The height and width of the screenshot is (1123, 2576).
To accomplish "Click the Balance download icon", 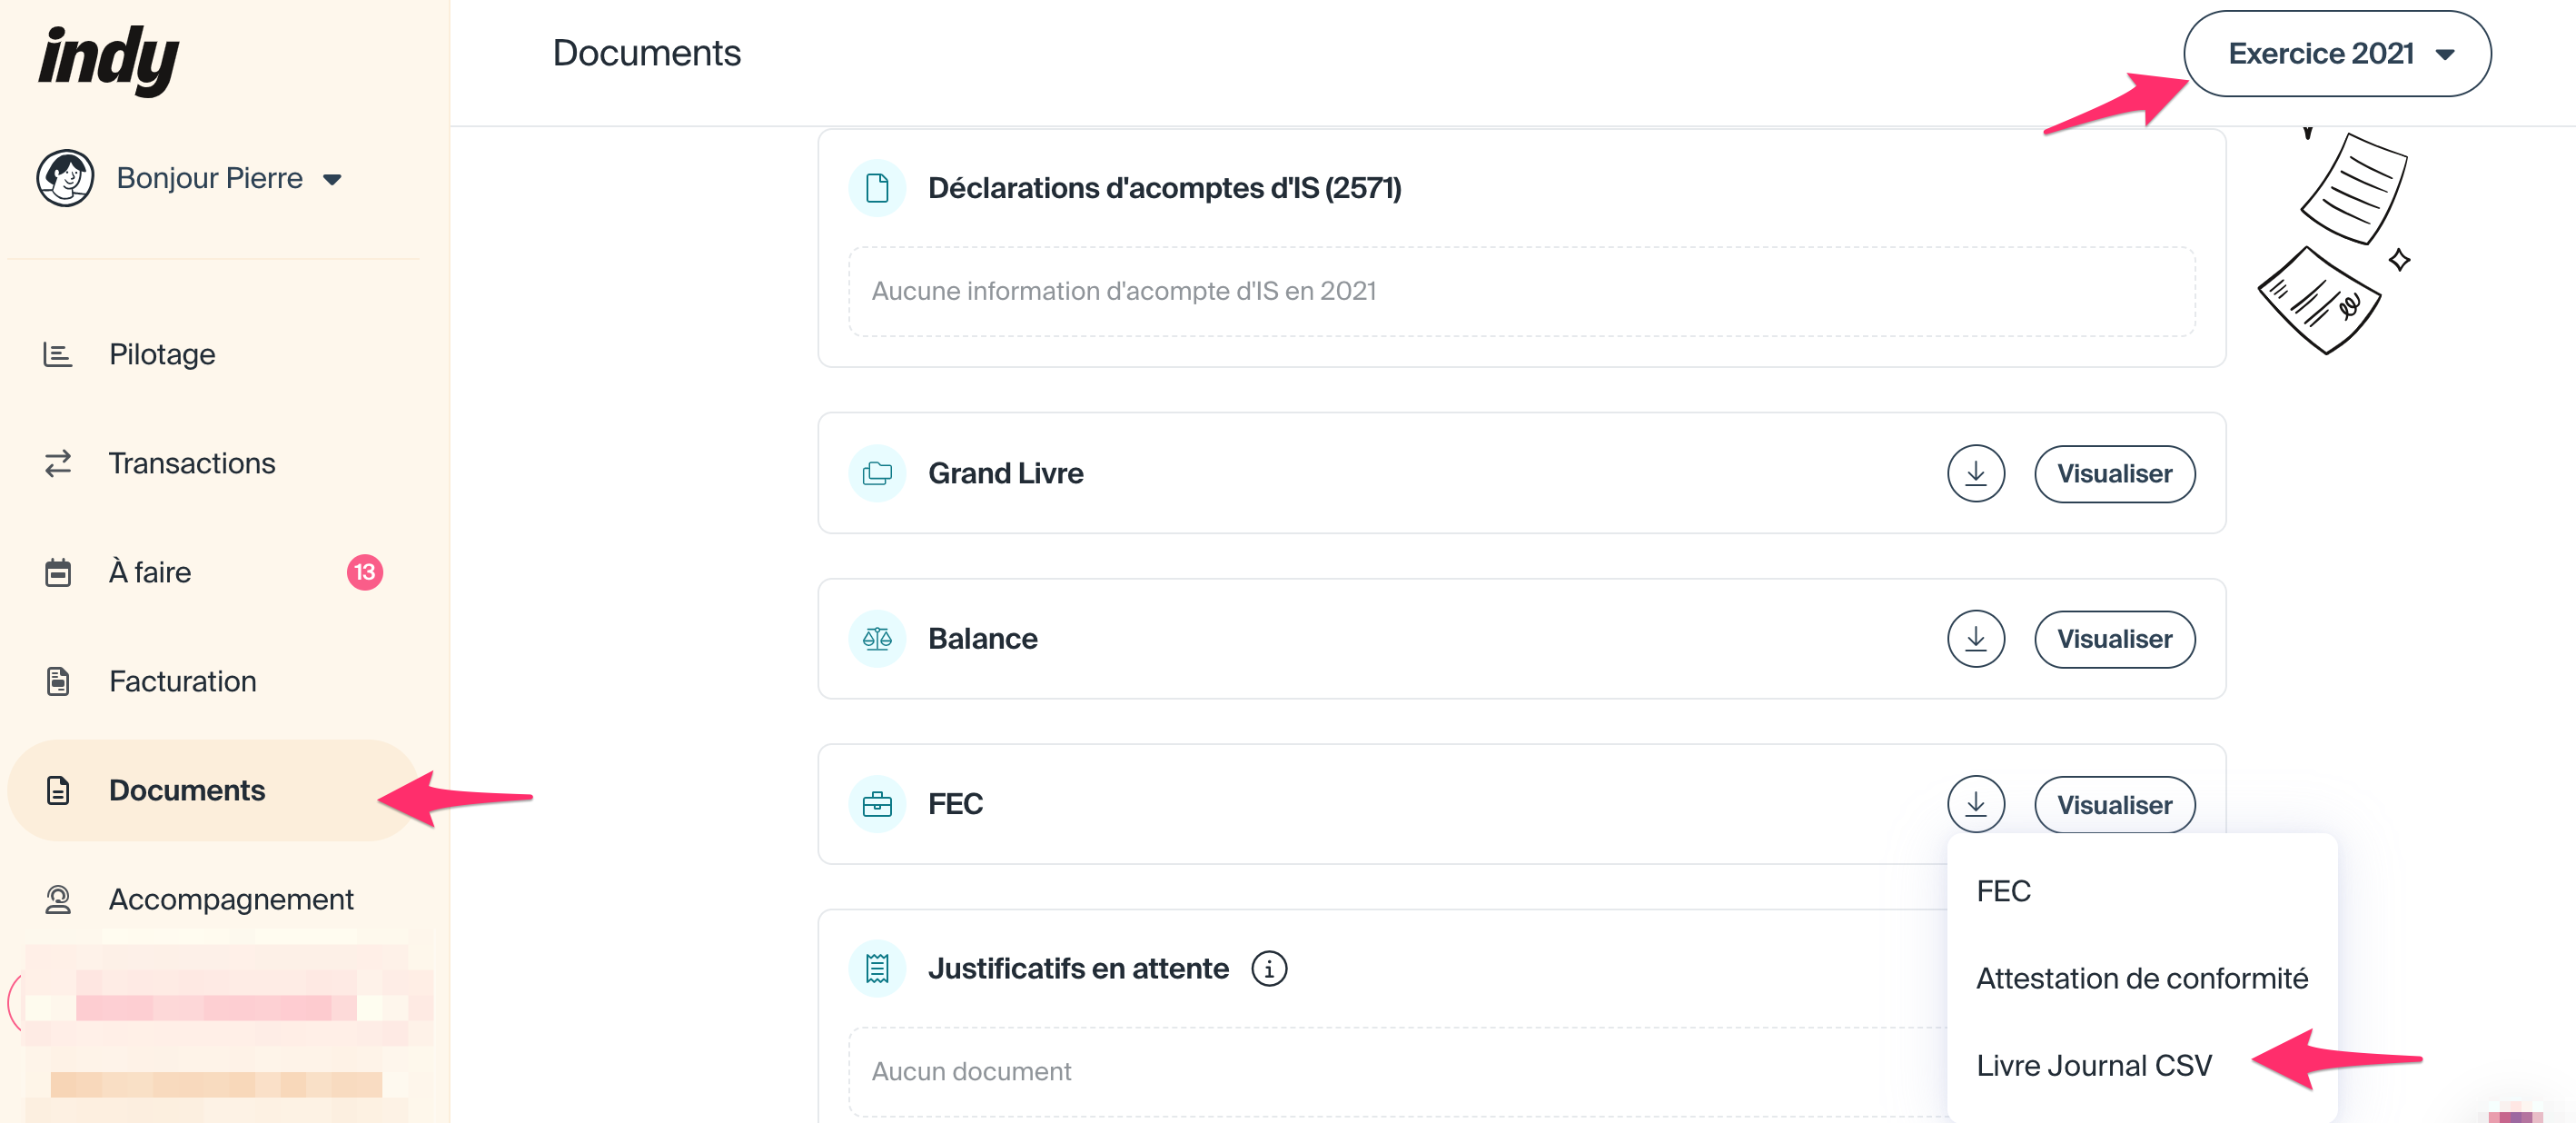I will point(1975,639).
